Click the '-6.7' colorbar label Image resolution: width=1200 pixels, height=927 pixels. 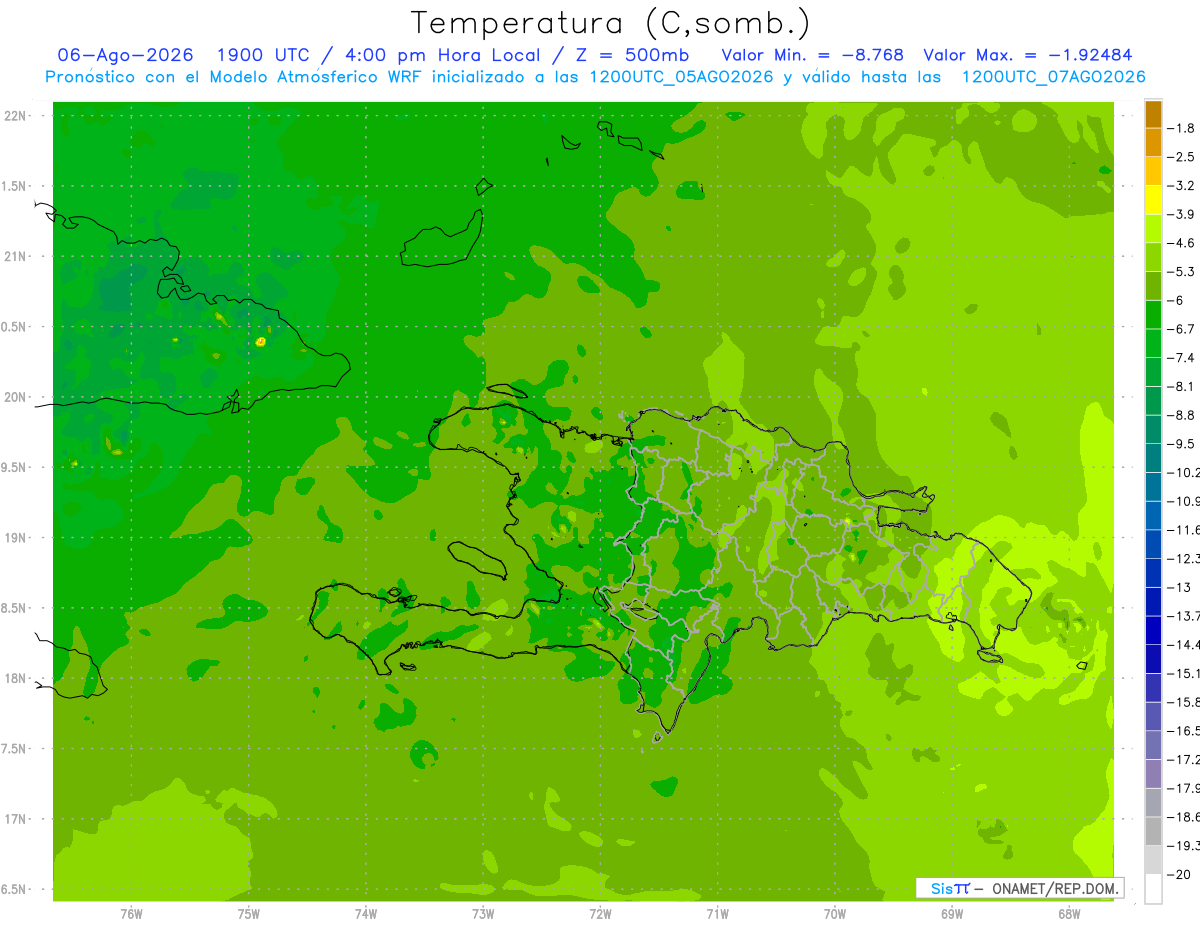pos(1183,329)
